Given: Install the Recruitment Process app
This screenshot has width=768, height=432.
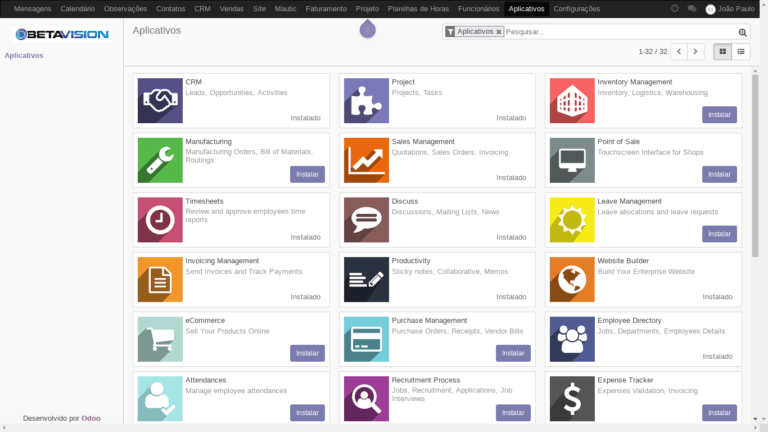Looking at the screenshot, I should point(513,413).
